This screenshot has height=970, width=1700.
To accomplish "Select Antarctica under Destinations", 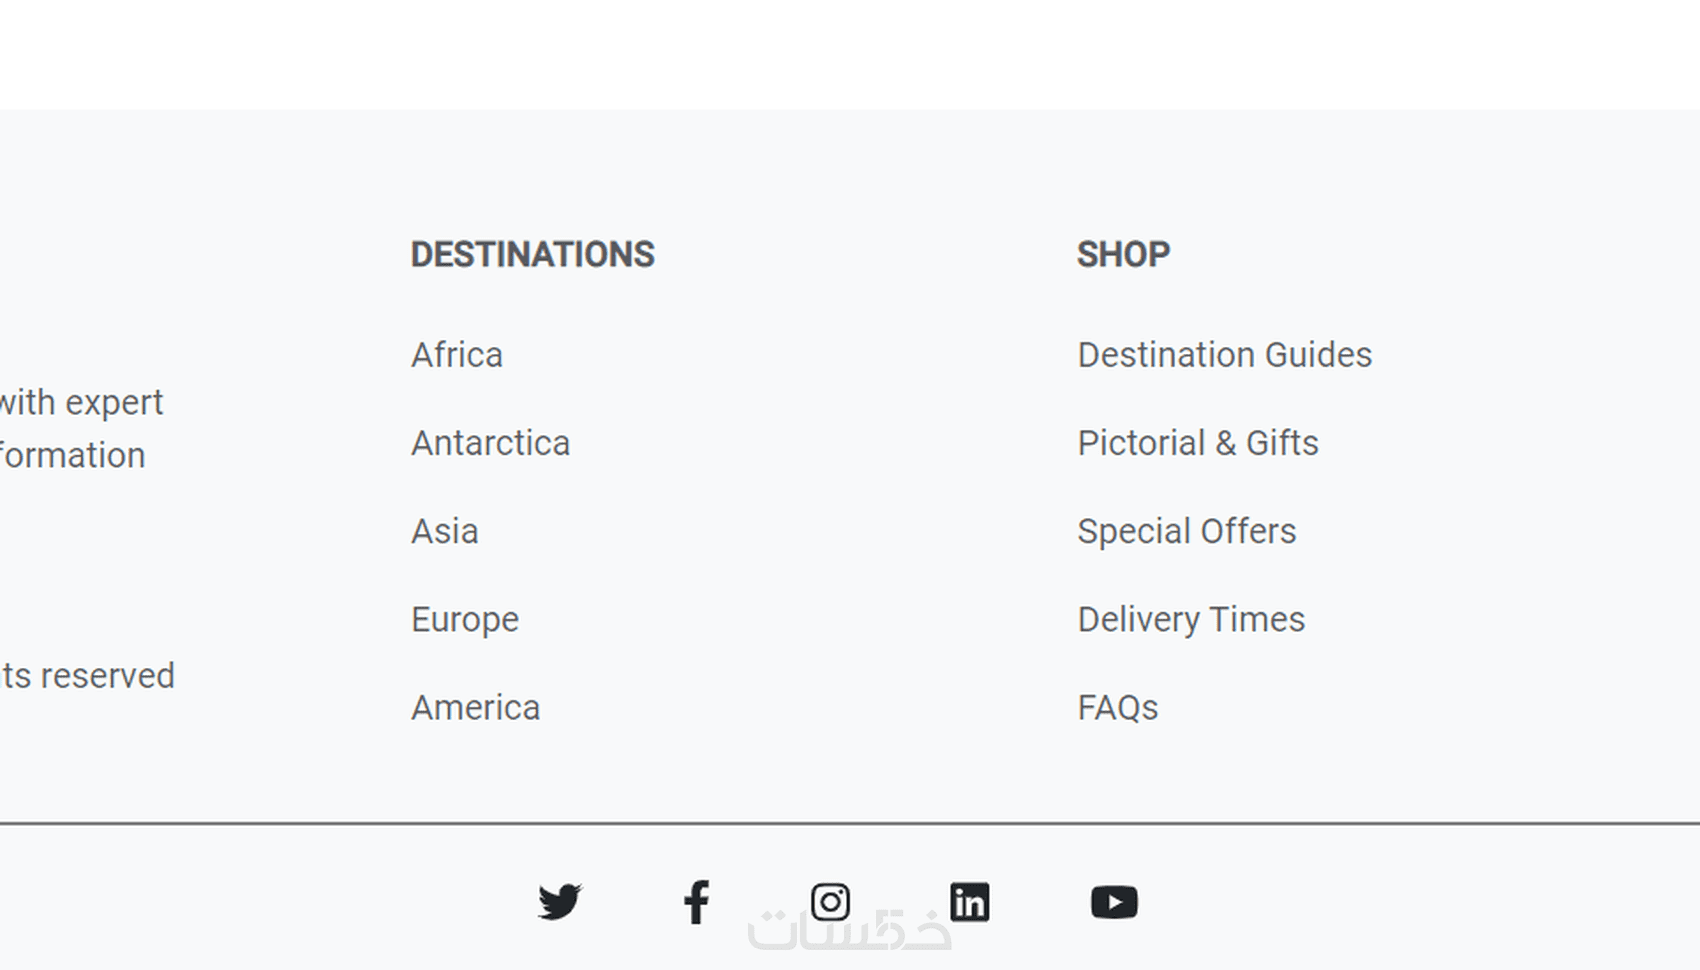I will pyautogui.click(x=490, y=443).
